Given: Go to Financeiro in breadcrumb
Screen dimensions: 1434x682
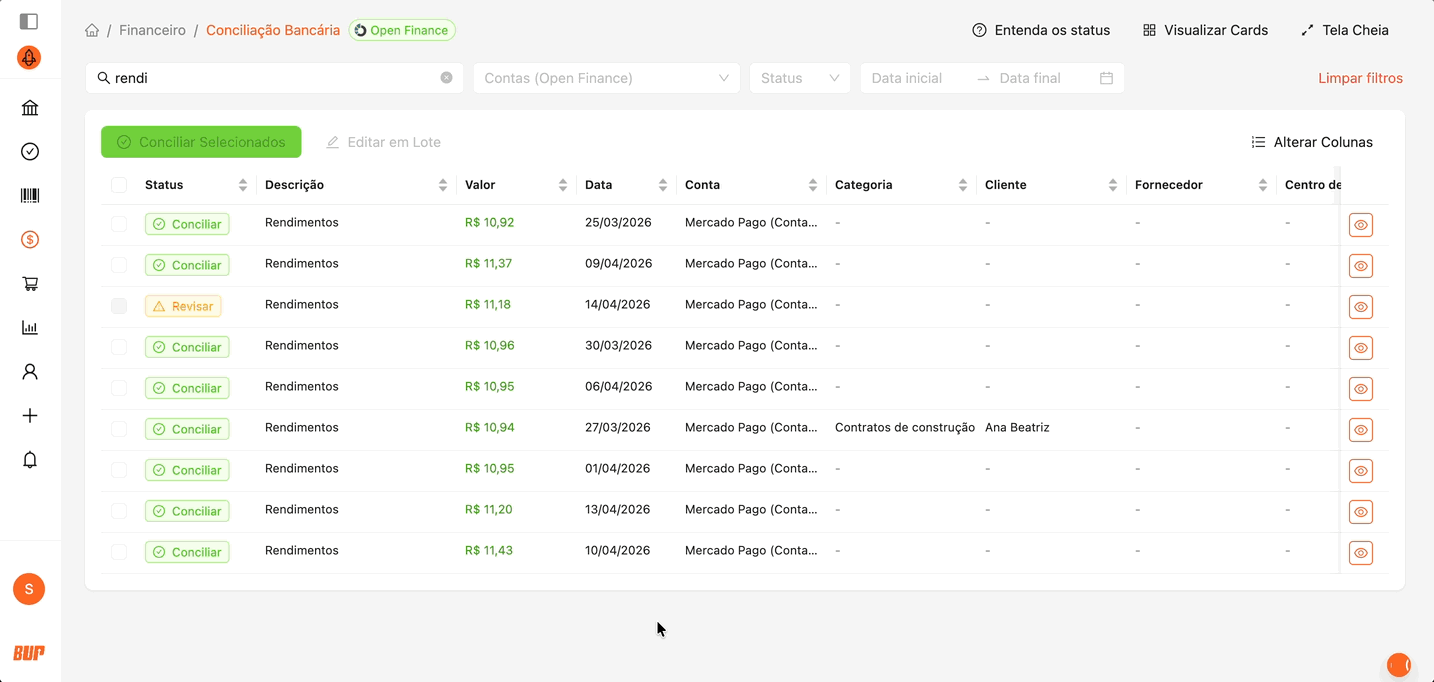Looking at the screenshot, I should pos(152,31).
